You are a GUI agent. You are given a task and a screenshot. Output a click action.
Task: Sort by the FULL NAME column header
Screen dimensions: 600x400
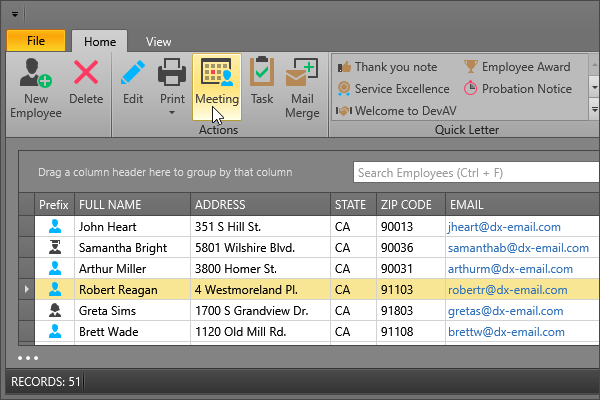pos(132,205)
